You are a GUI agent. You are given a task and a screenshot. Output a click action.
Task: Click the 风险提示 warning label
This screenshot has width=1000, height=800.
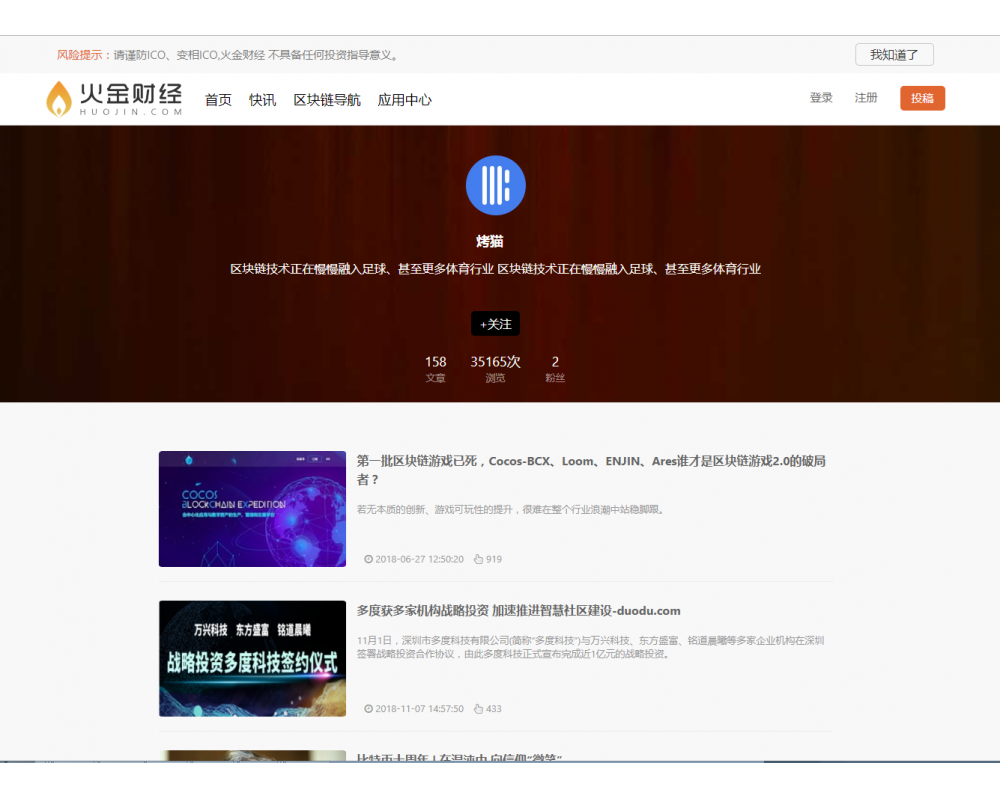tap(79, 55)
